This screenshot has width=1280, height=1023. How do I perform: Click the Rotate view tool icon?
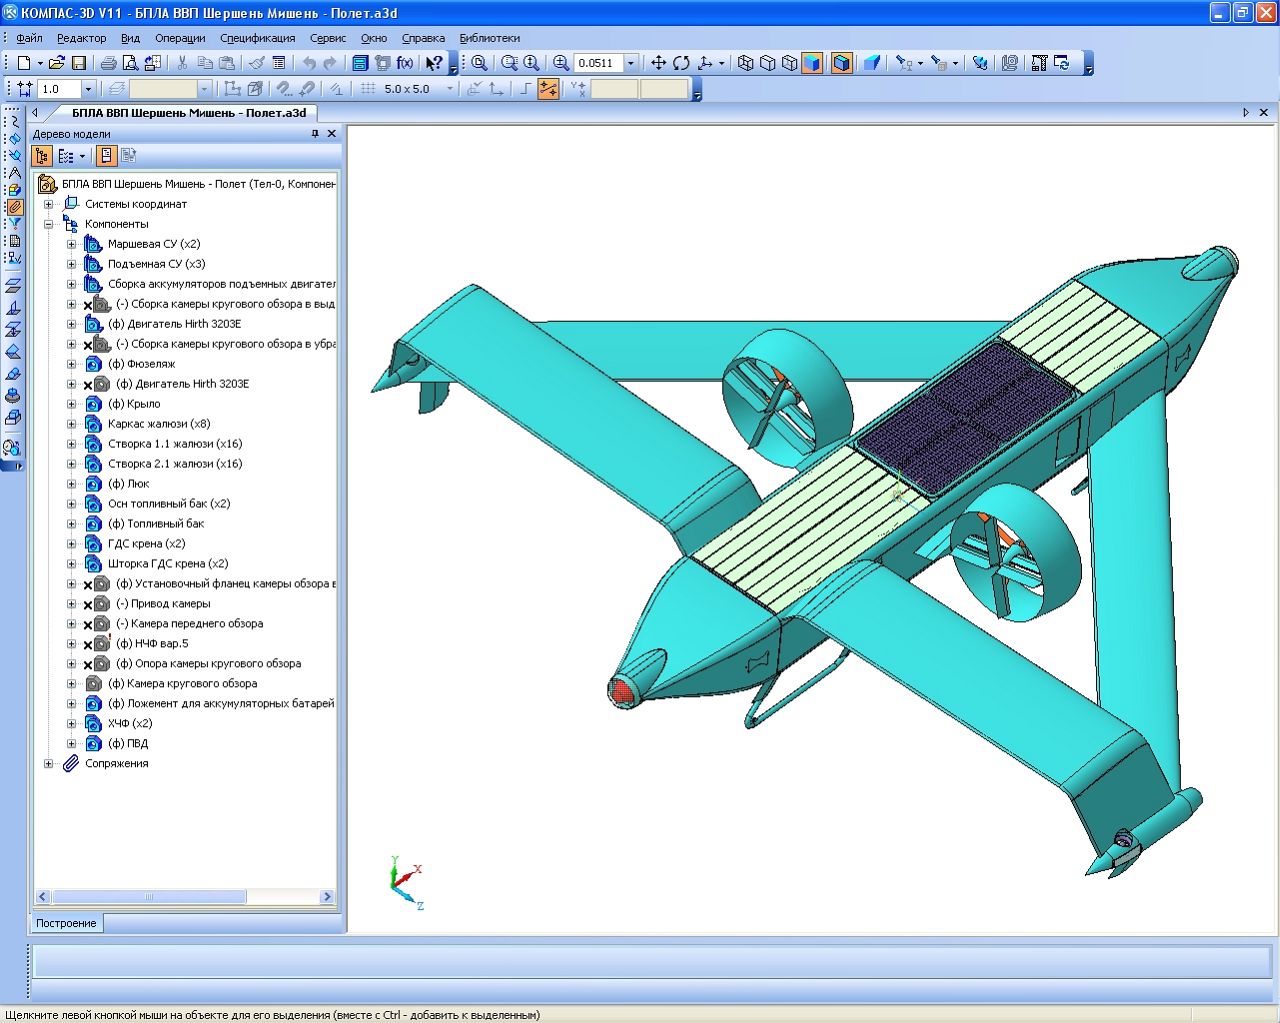[681, 63]
